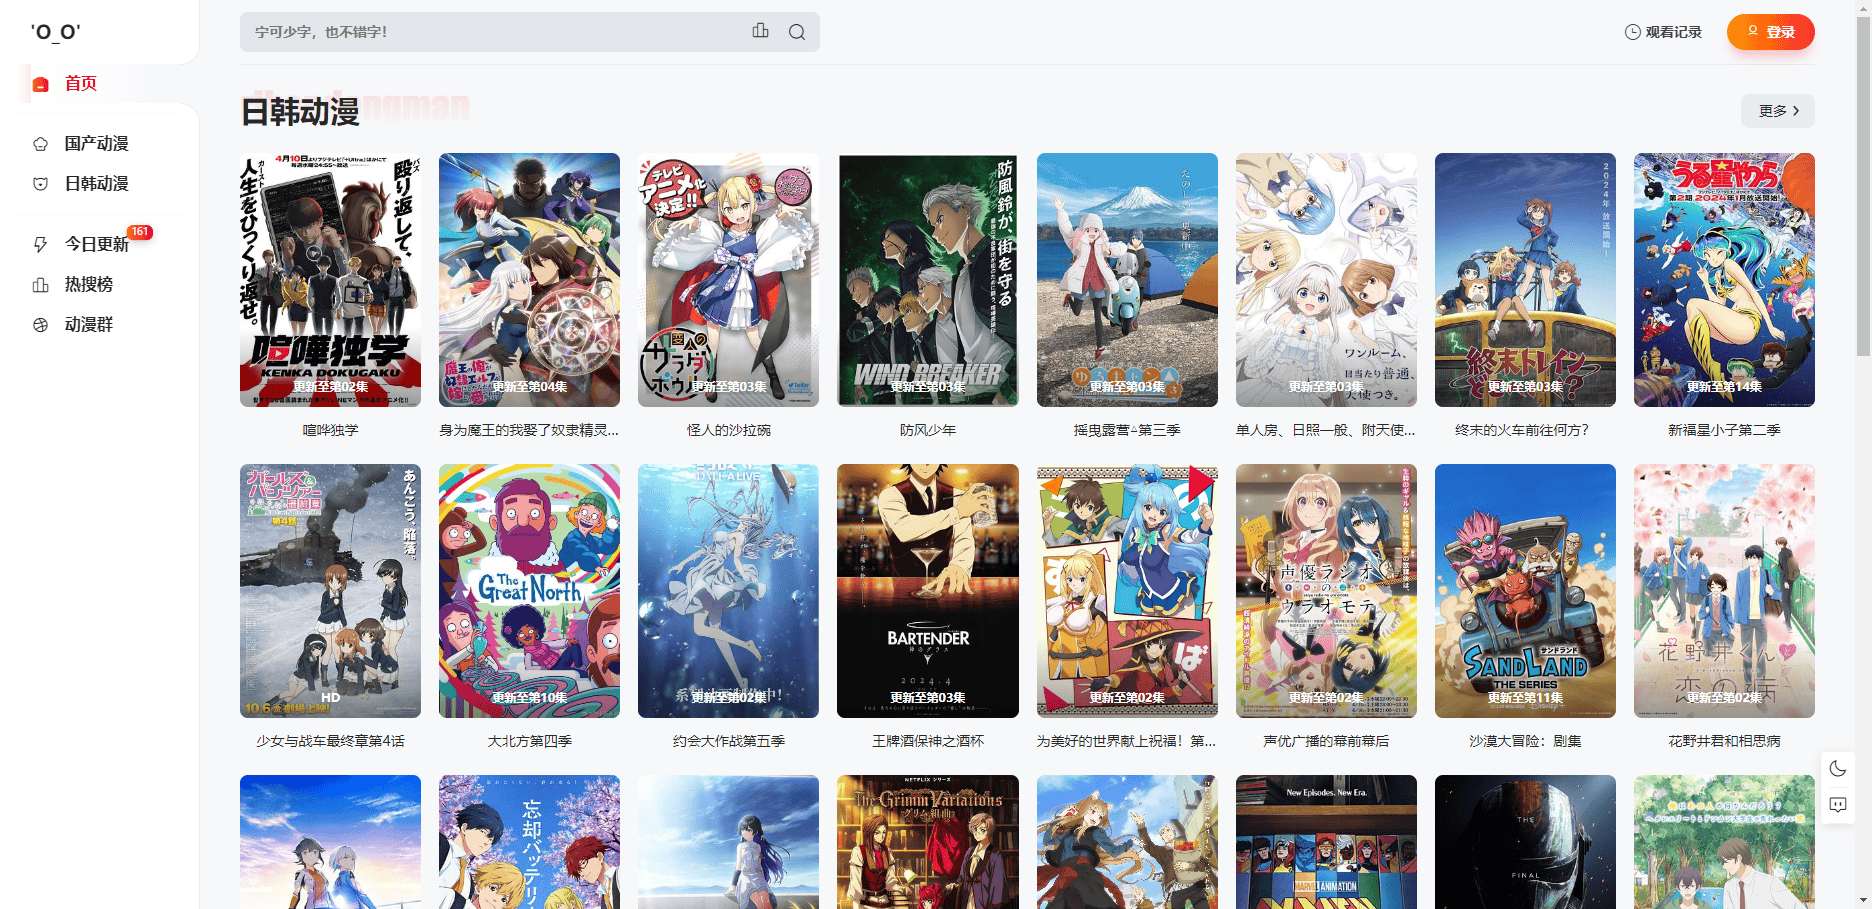Open The Grimm Variations poster
Screen dimensions: 1872x909
tap(928, 842)
